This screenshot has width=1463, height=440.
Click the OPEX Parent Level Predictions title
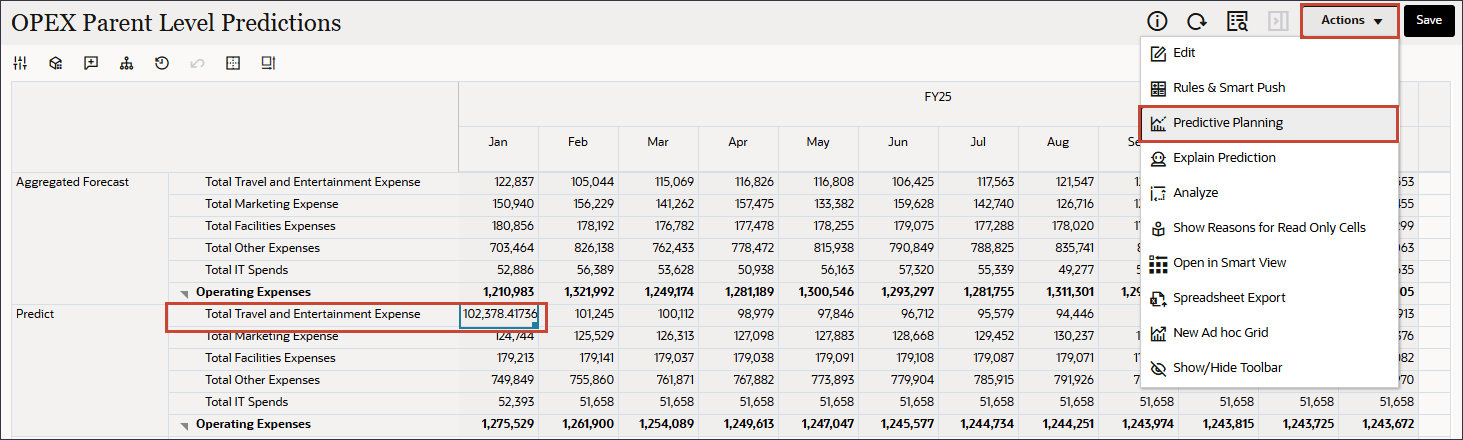tap(176, 22)
